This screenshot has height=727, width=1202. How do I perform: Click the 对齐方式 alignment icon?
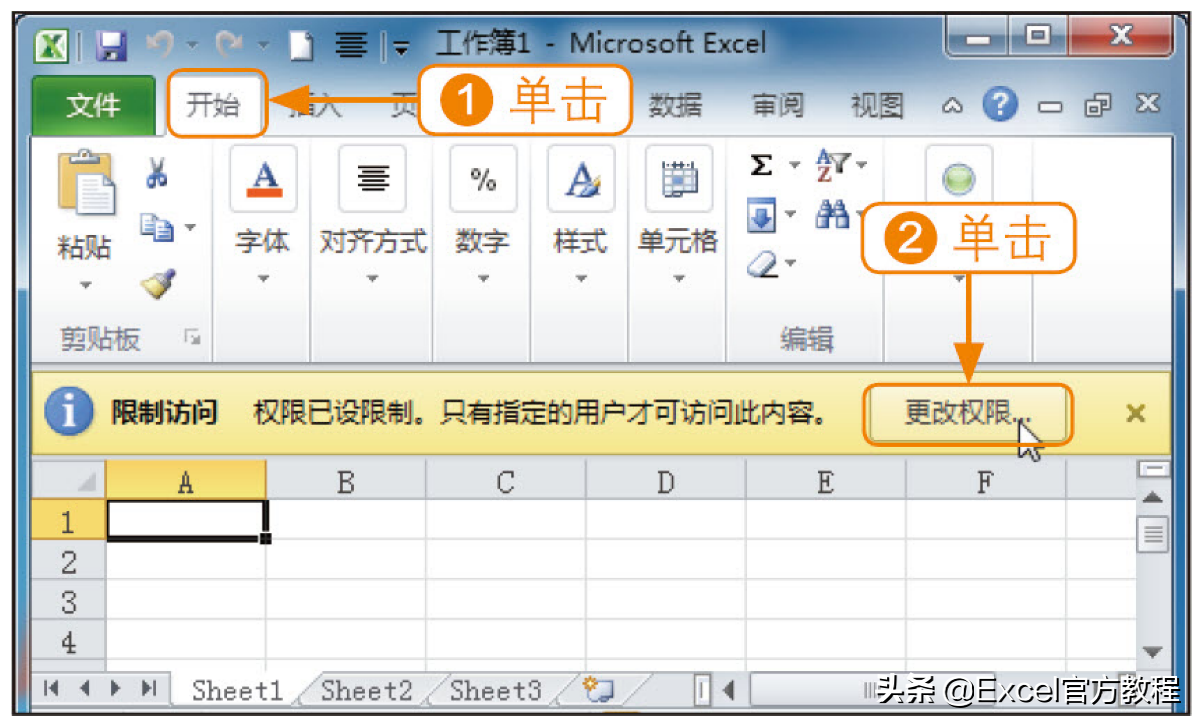coord(373,179)
